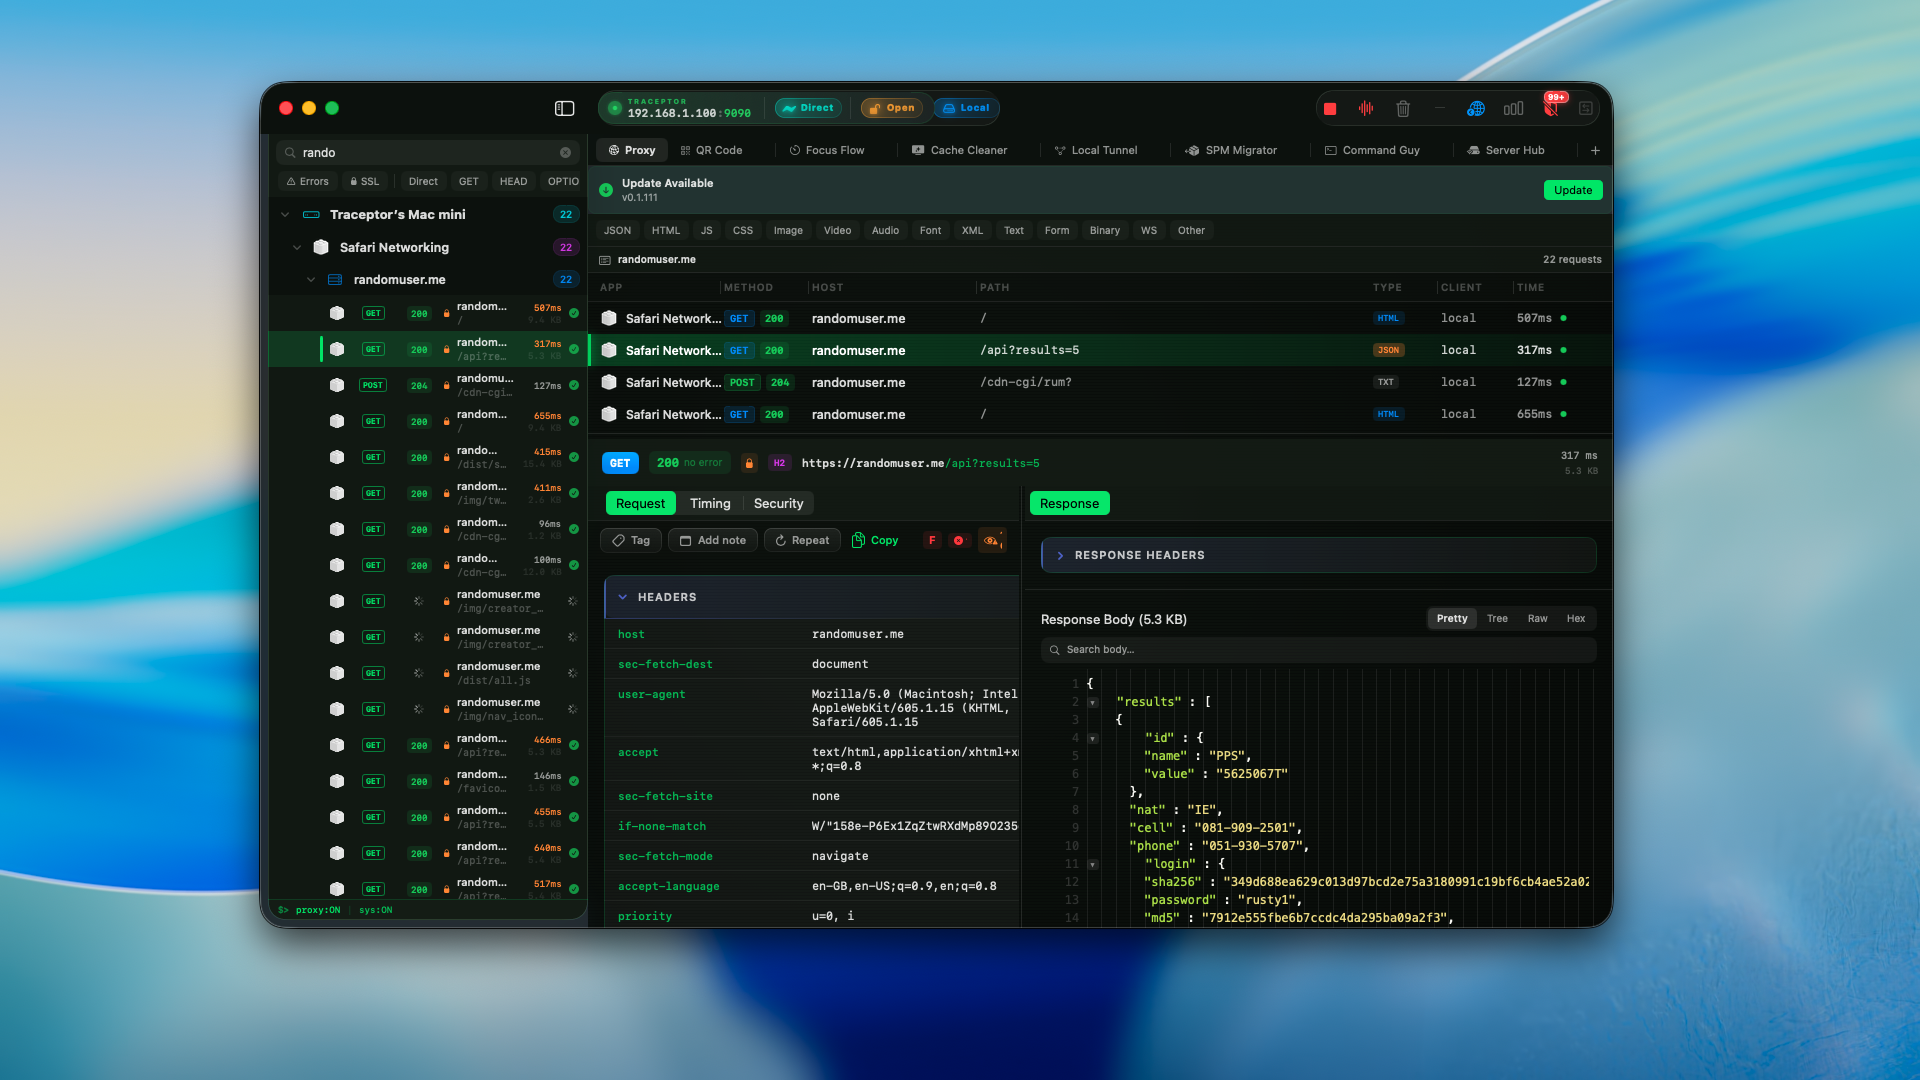Fold the JSON block at the login line
The height and width of the screenshot is (1080, 1920).
coord(1093,864)
